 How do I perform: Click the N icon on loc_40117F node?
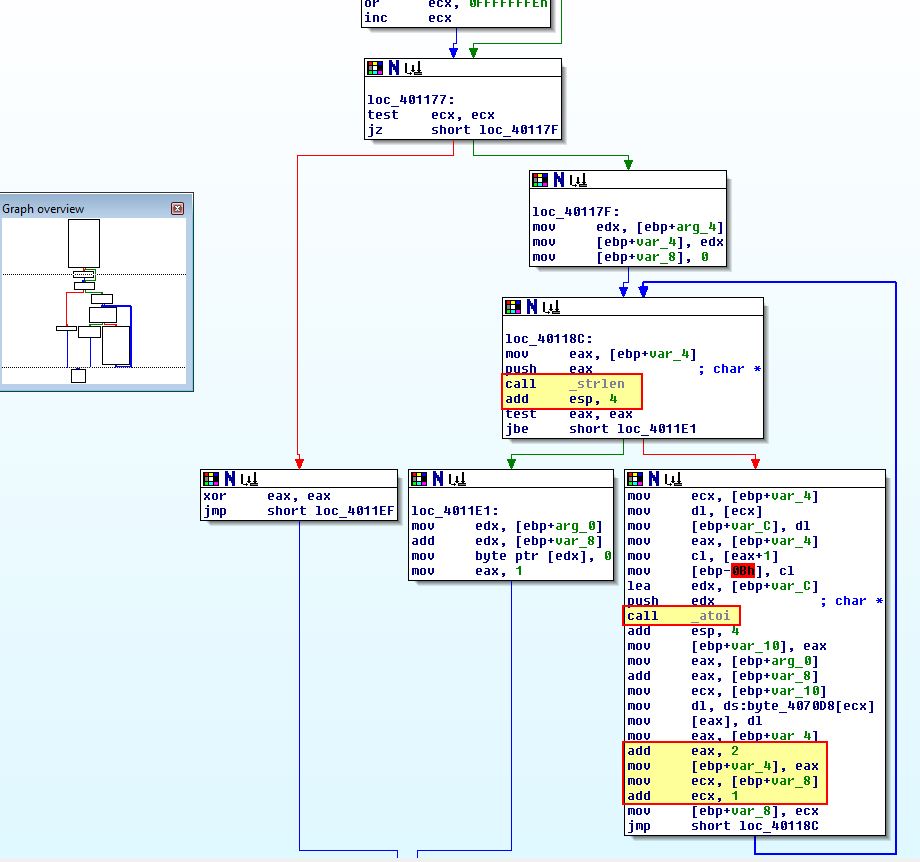coord(559,180)
